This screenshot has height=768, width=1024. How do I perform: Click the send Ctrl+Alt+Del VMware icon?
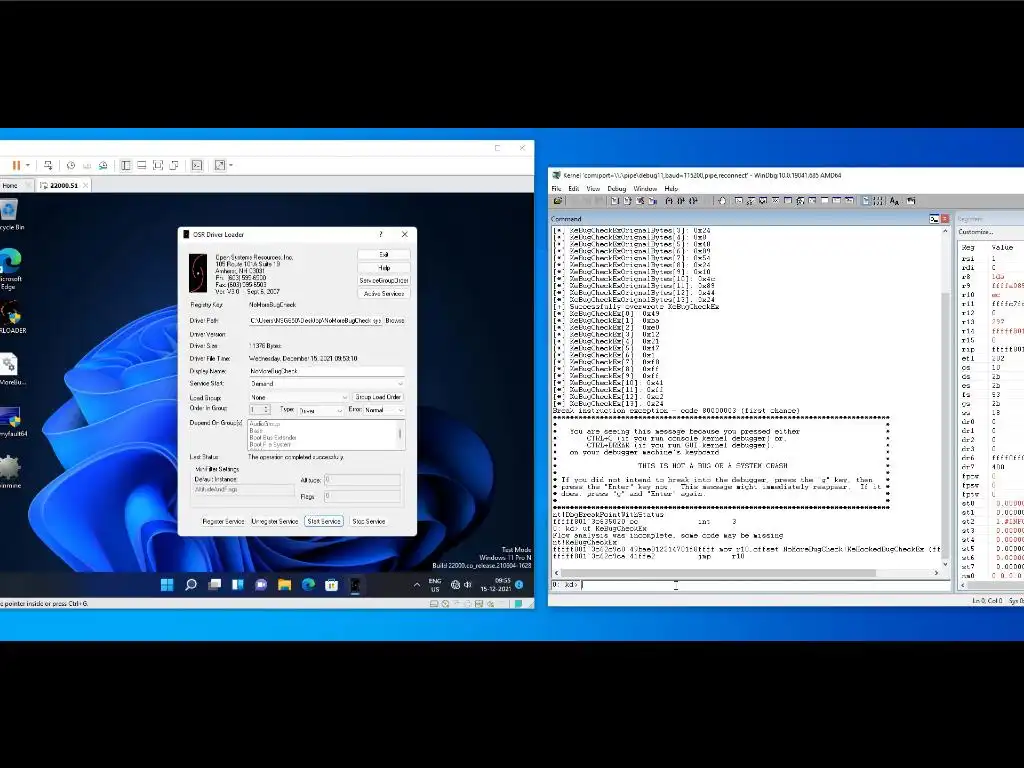tap(48, 165)
